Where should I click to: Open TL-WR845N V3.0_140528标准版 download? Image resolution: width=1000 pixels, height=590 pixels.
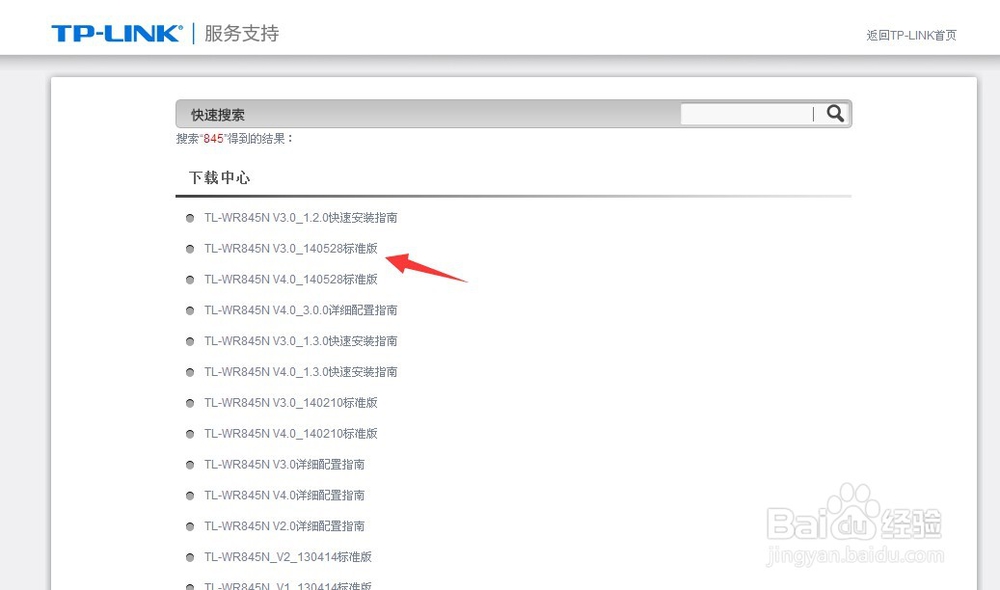click(291, 248)
